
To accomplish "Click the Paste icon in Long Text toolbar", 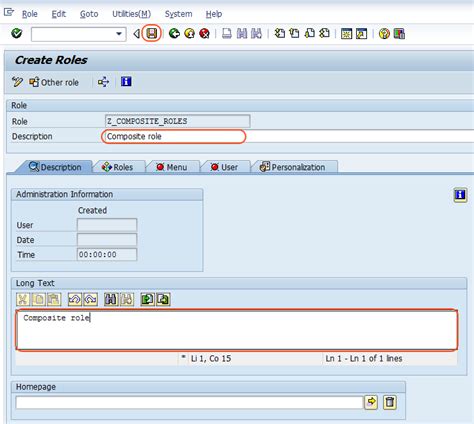I will pyautogui.click(x=54, y=299).
